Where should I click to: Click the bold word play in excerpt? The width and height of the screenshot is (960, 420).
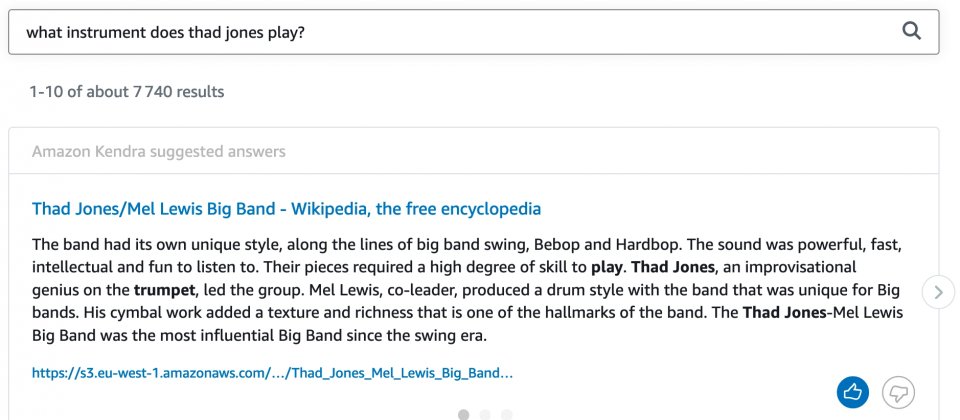(x=606, y=268)
